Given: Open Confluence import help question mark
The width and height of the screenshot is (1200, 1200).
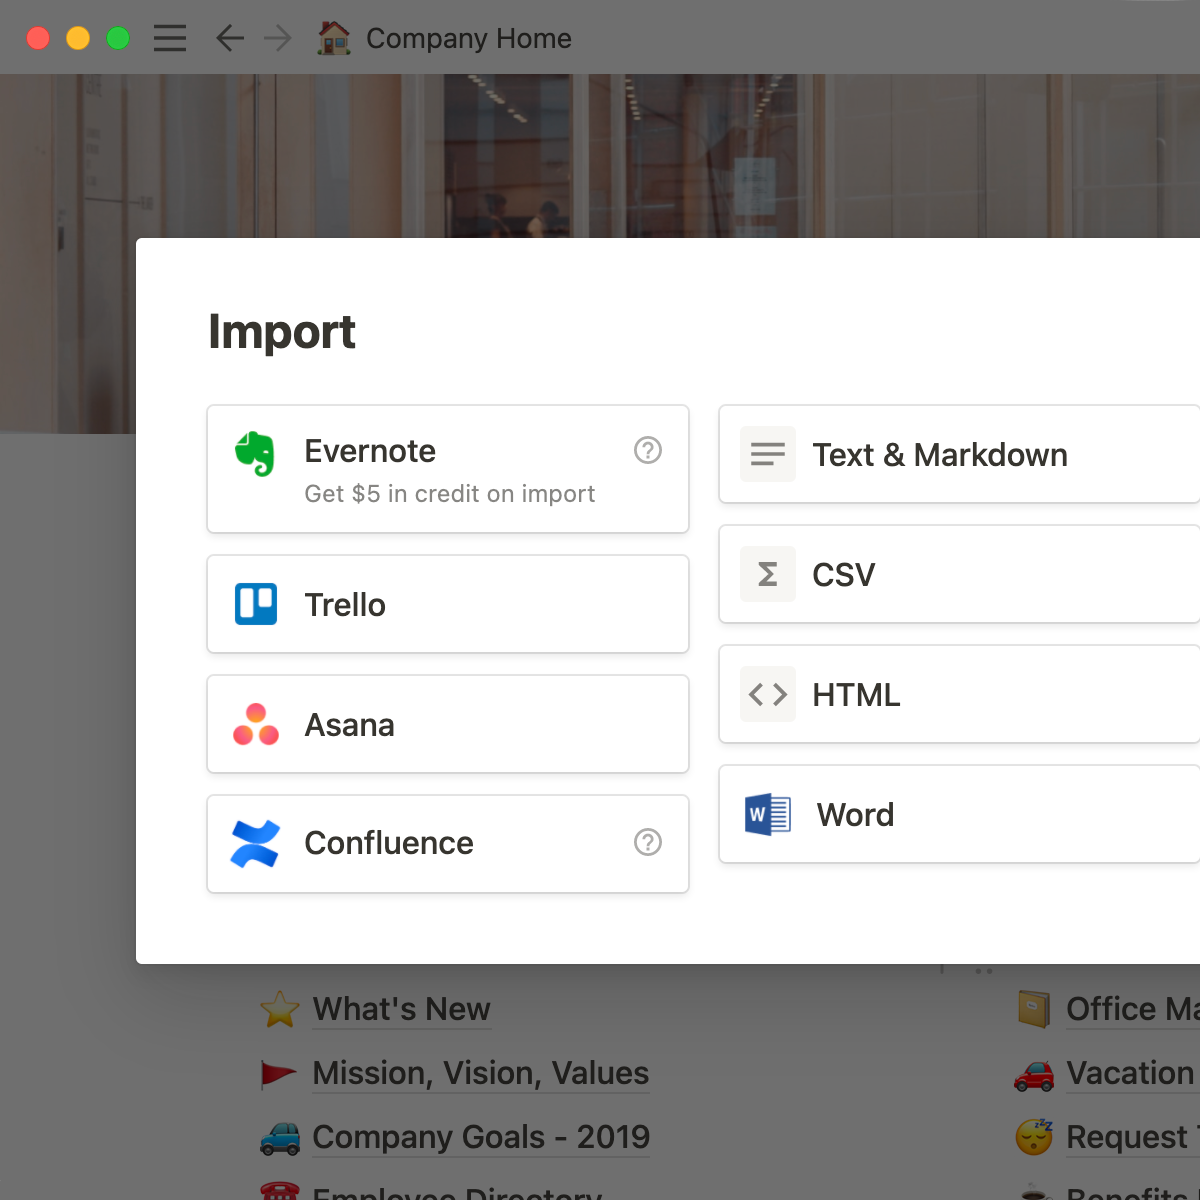Looking at the screenshot, I should pos(648,843).
